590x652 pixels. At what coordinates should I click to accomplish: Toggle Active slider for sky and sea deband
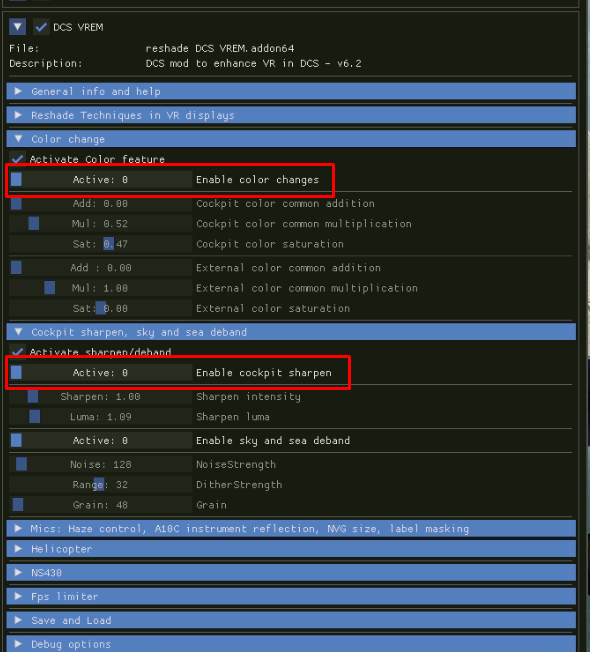click(100, 440)
